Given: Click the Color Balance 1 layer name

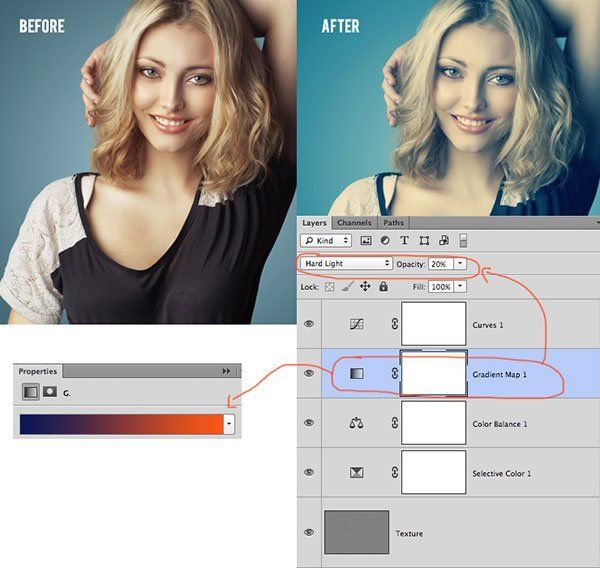Looking at the screenshot, I should (x=500, y=424).
